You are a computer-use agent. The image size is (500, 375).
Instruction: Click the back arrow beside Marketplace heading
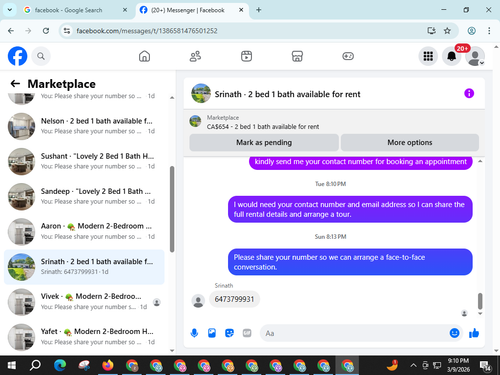(15, 83)
